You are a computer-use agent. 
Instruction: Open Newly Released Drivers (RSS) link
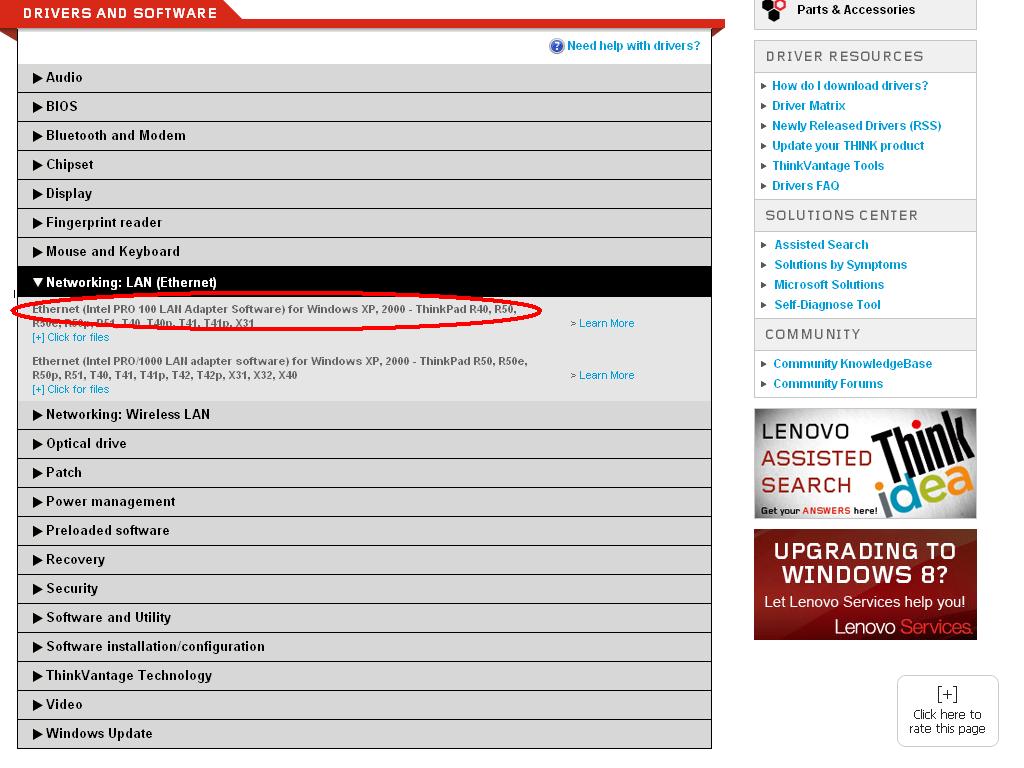(856, 126)
